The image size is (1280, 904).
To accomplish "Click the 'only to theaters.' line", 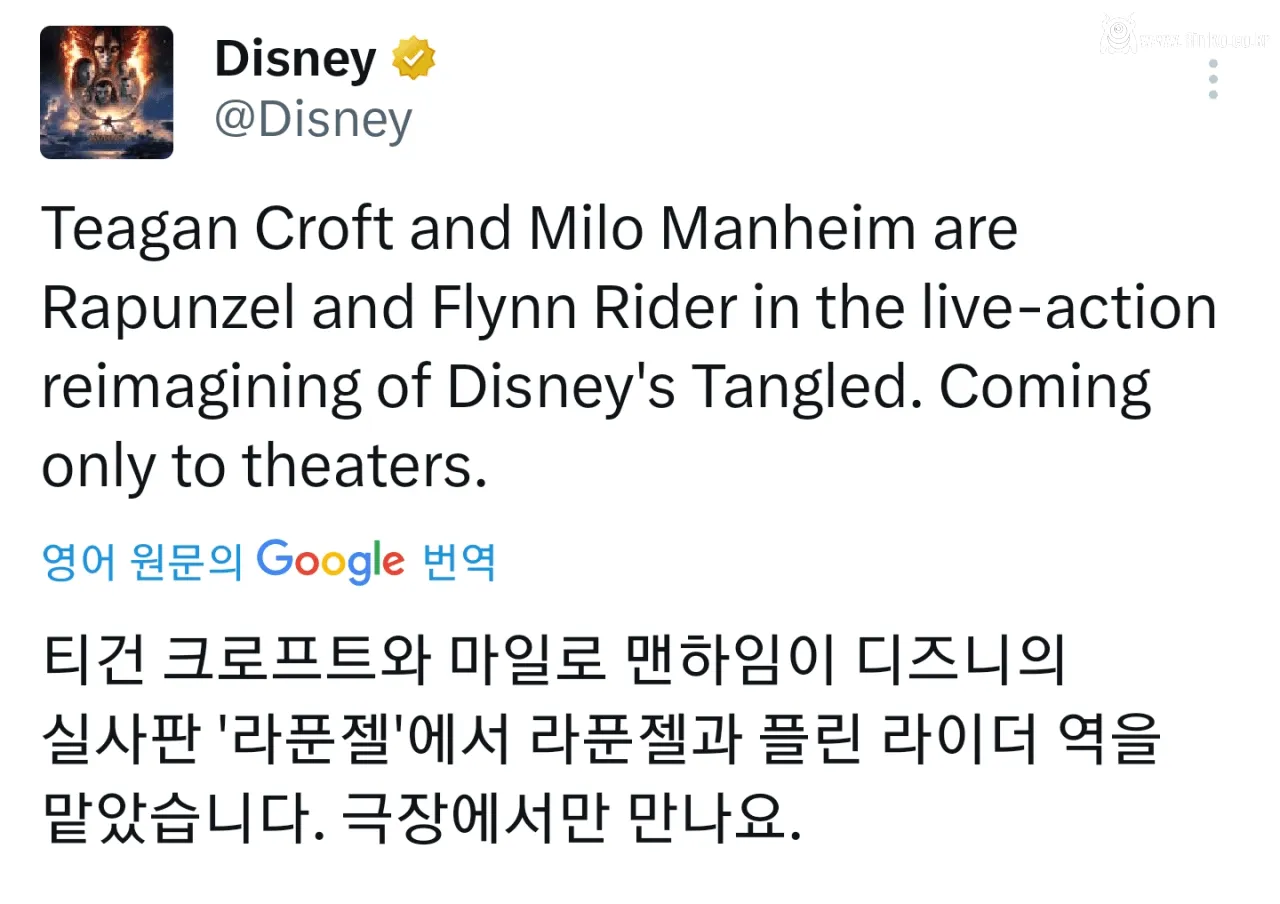I will click(264, 466).
